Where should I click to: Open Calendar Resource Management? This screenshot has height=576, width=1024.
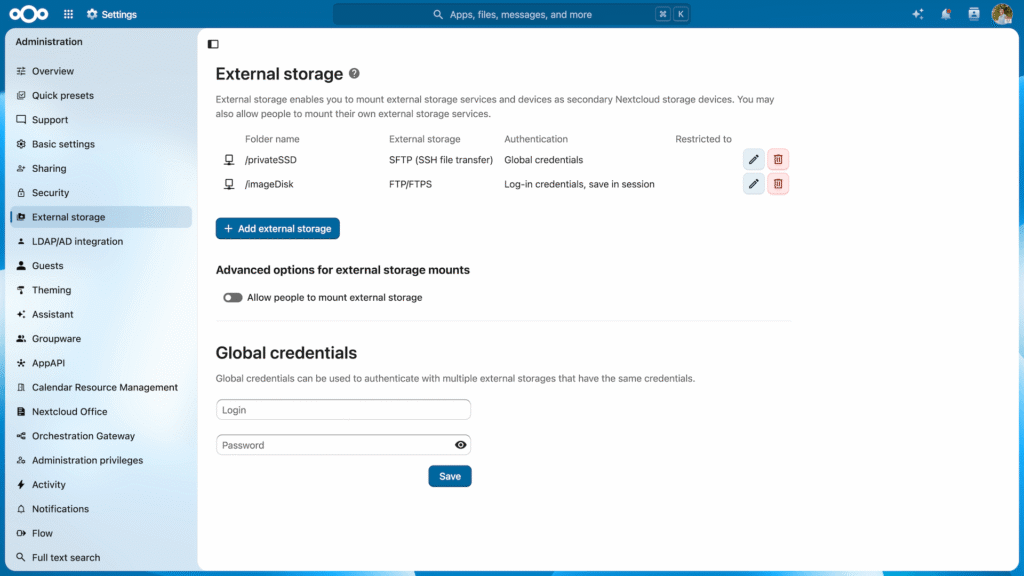point(101,387)
